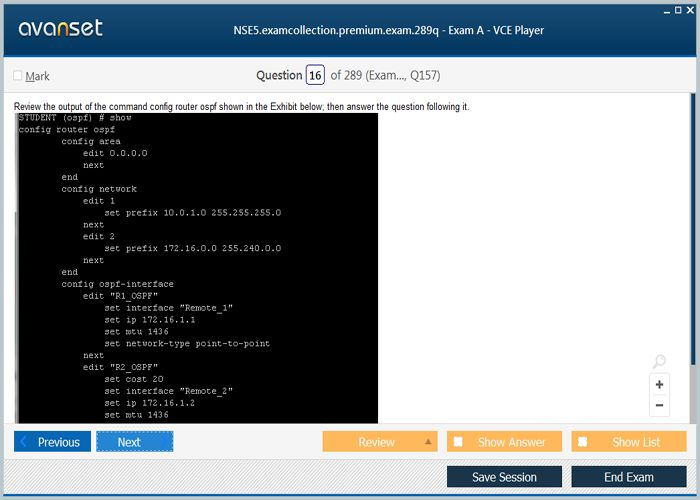
Task: Click the chevron arrow on Previous button
Action: tap(24, 442)
